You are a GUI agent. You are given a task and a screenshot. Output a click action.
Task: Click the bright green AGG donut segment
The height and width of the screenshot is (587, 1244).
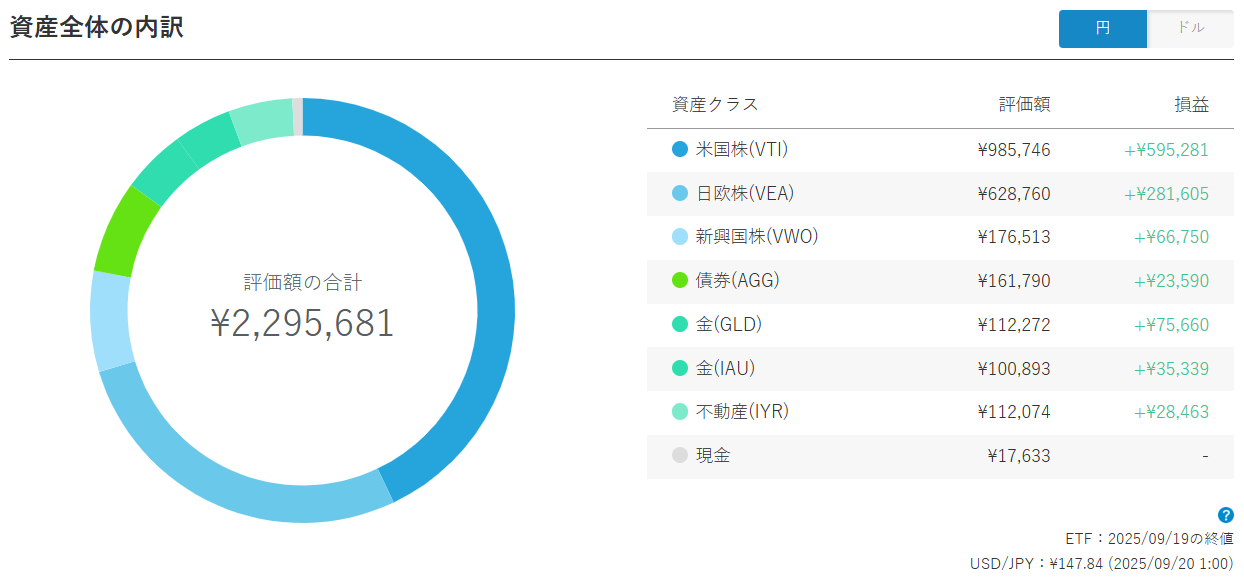[125, 232]
